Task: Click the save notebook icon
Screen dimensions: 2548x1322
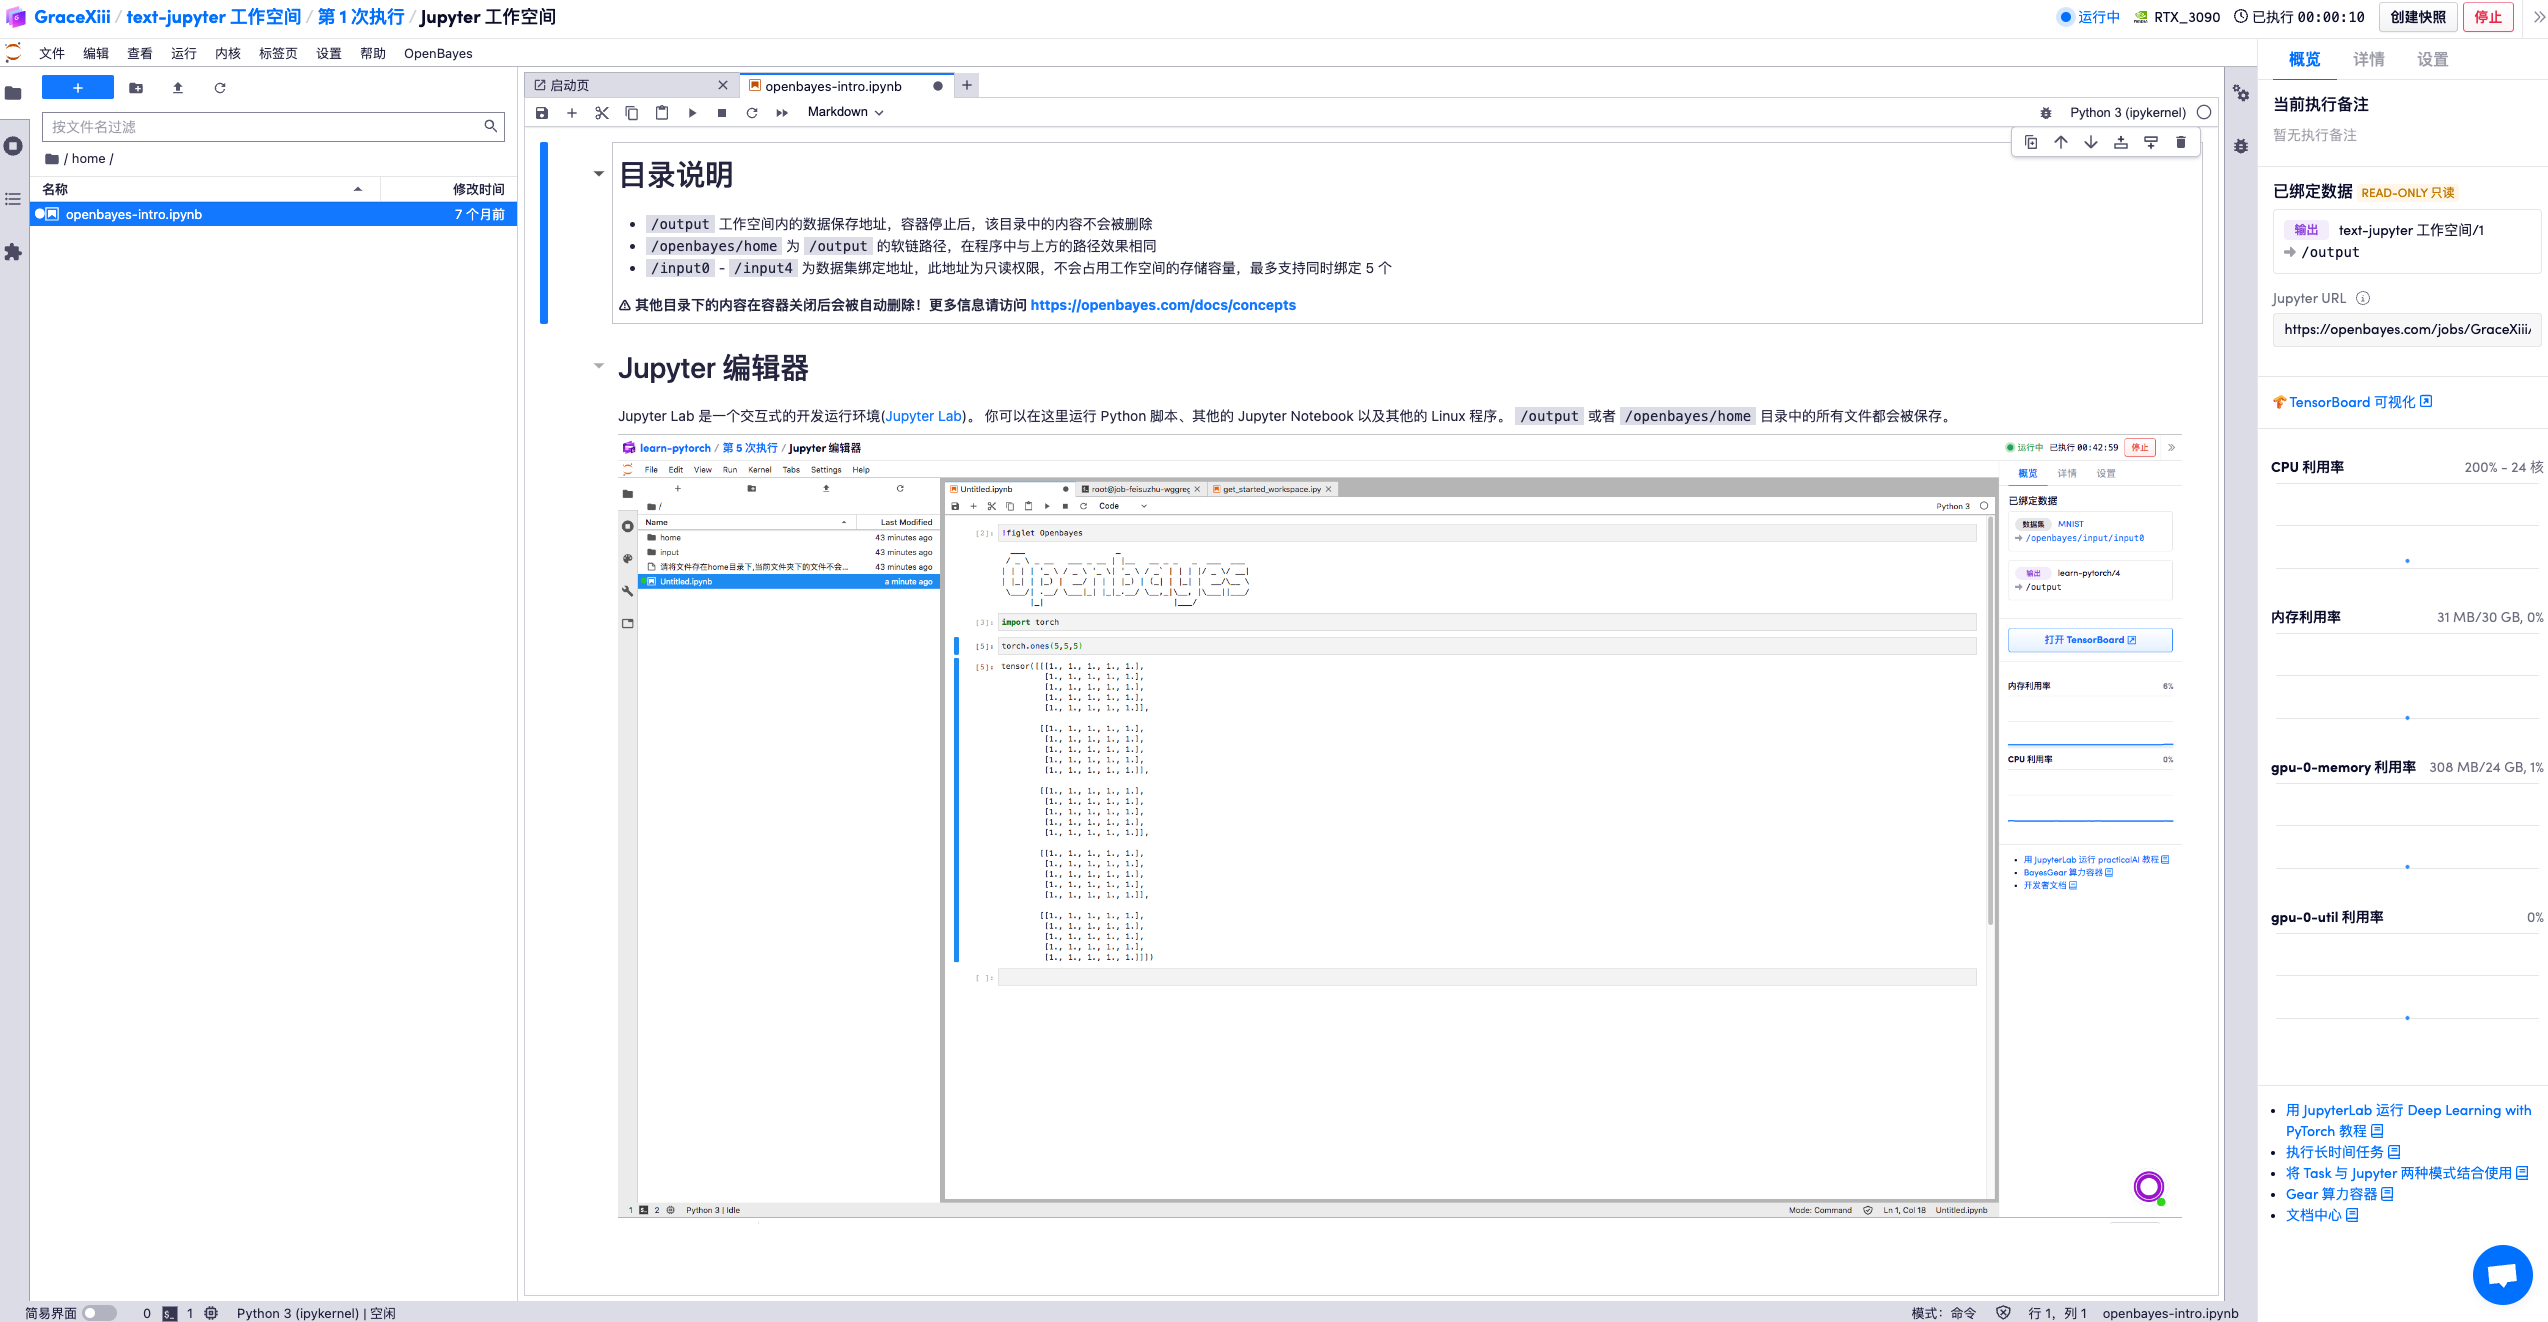Action: point(542,113)
